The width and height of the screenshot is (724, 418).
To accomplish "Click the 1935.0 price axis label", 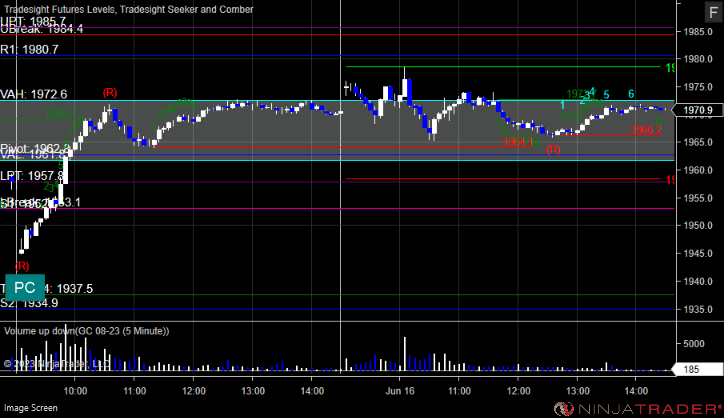I will 697,309.
